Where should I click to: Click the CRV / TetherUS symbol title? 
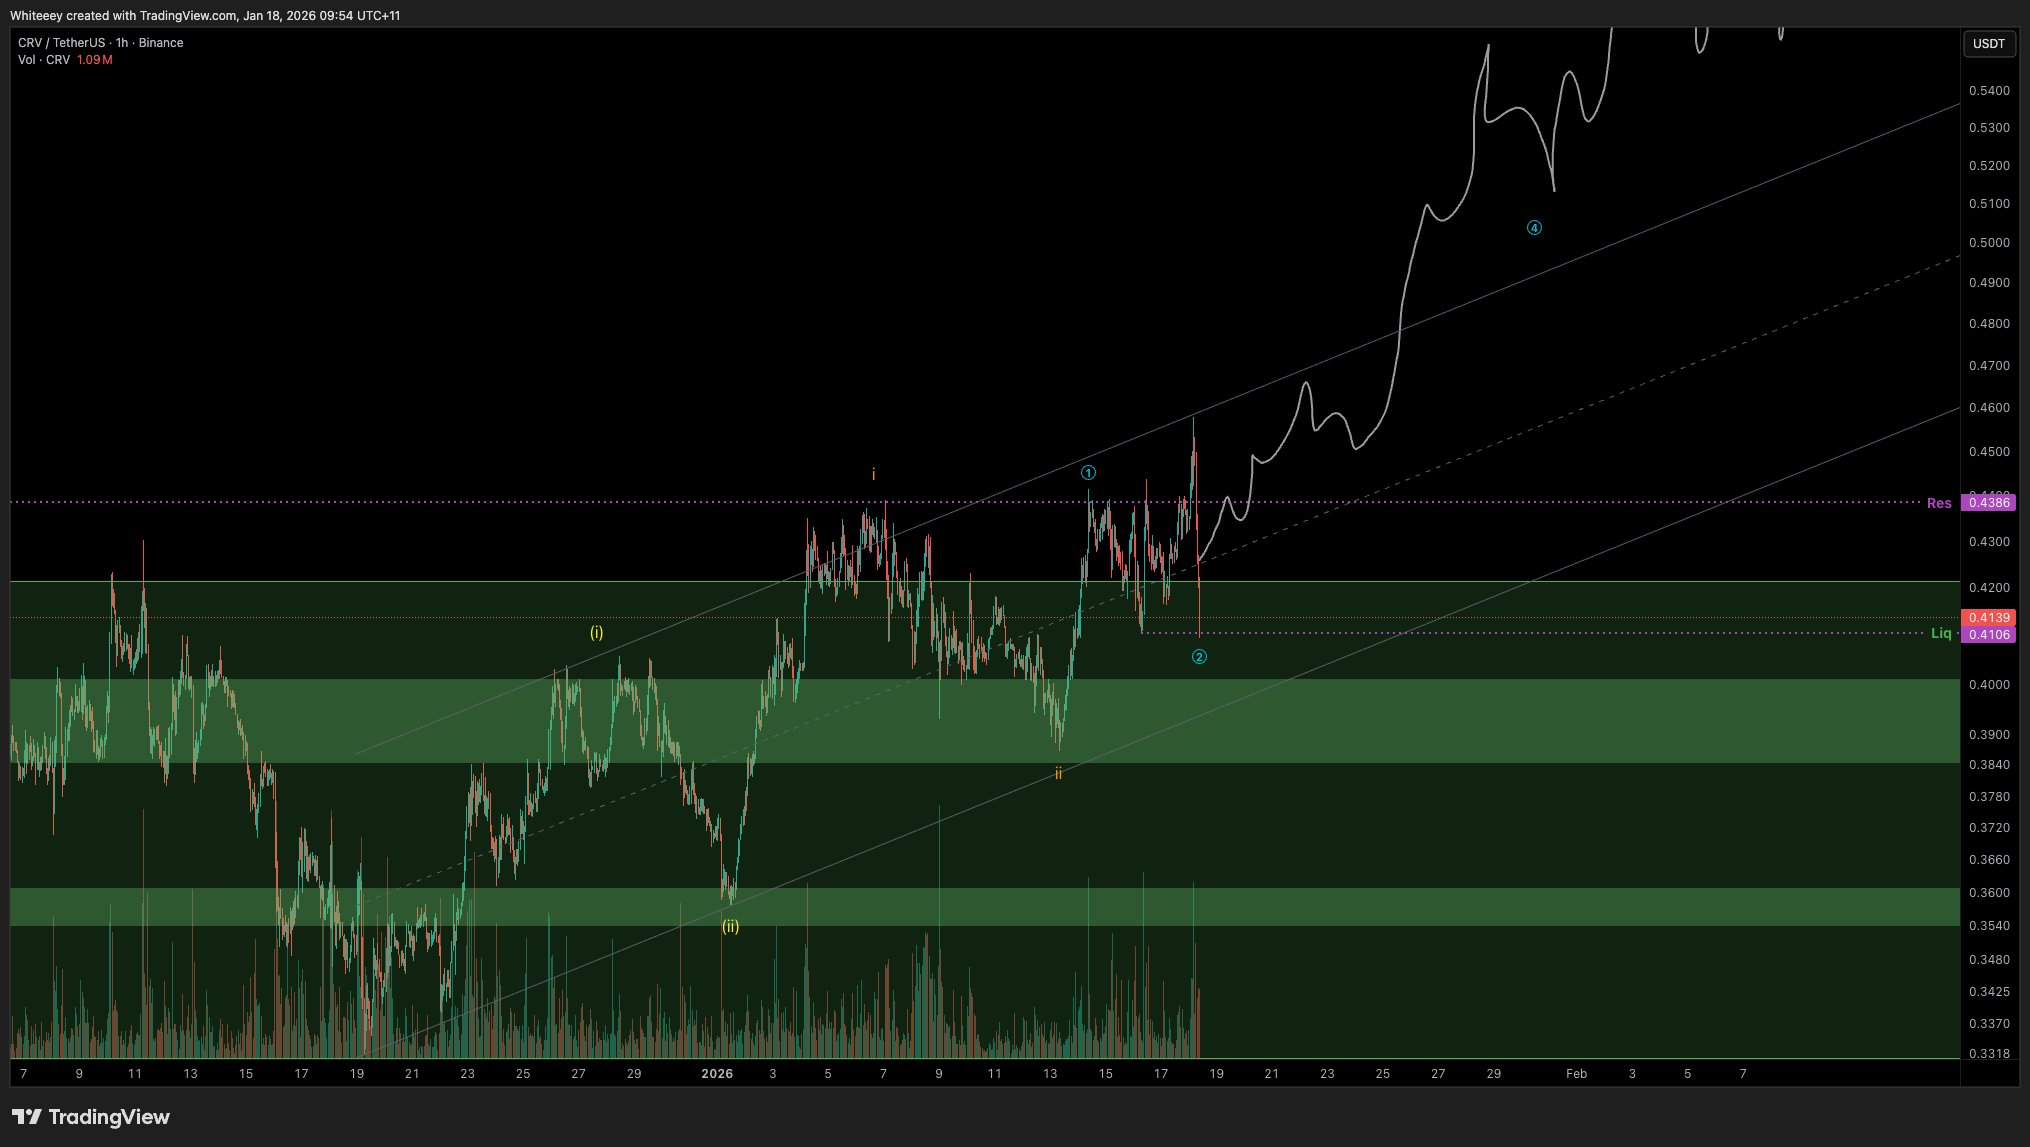click(x=61, y=43)
